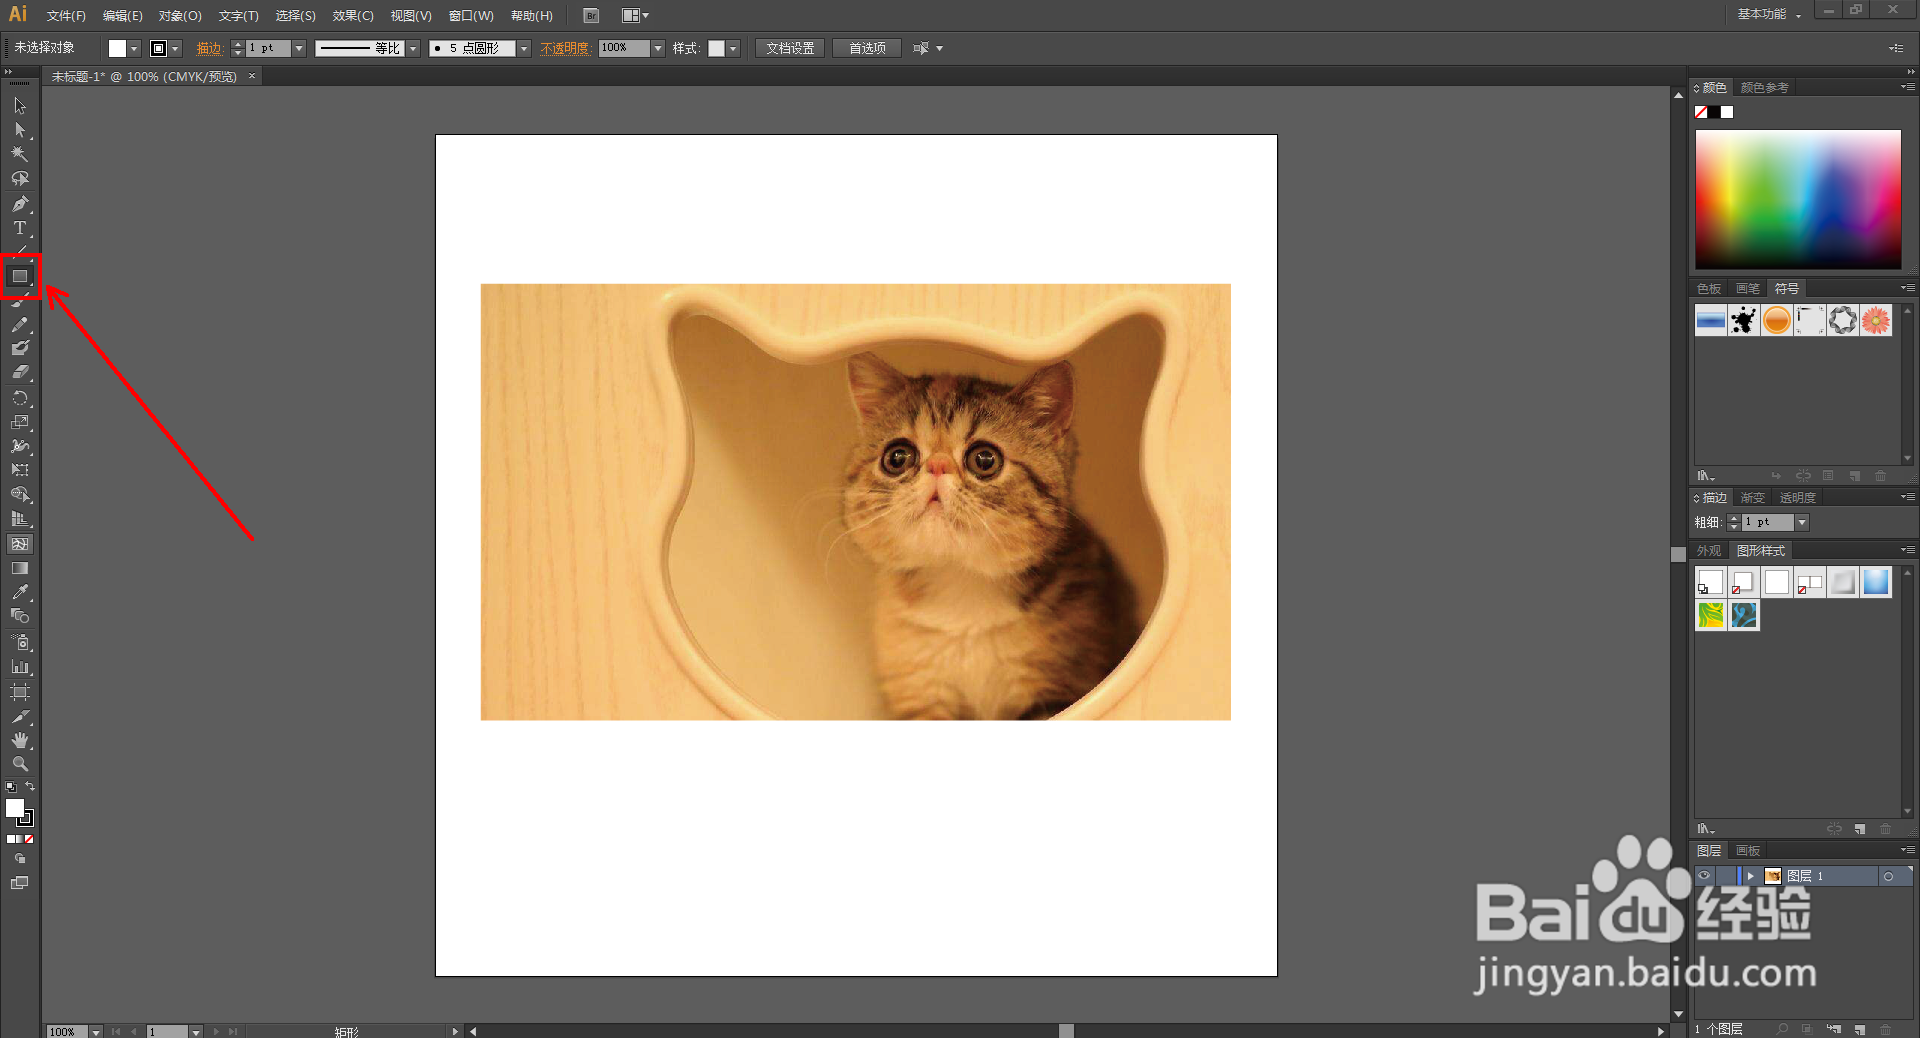Select the Eraser tool
The image size is (1920, 1038).
20,373
